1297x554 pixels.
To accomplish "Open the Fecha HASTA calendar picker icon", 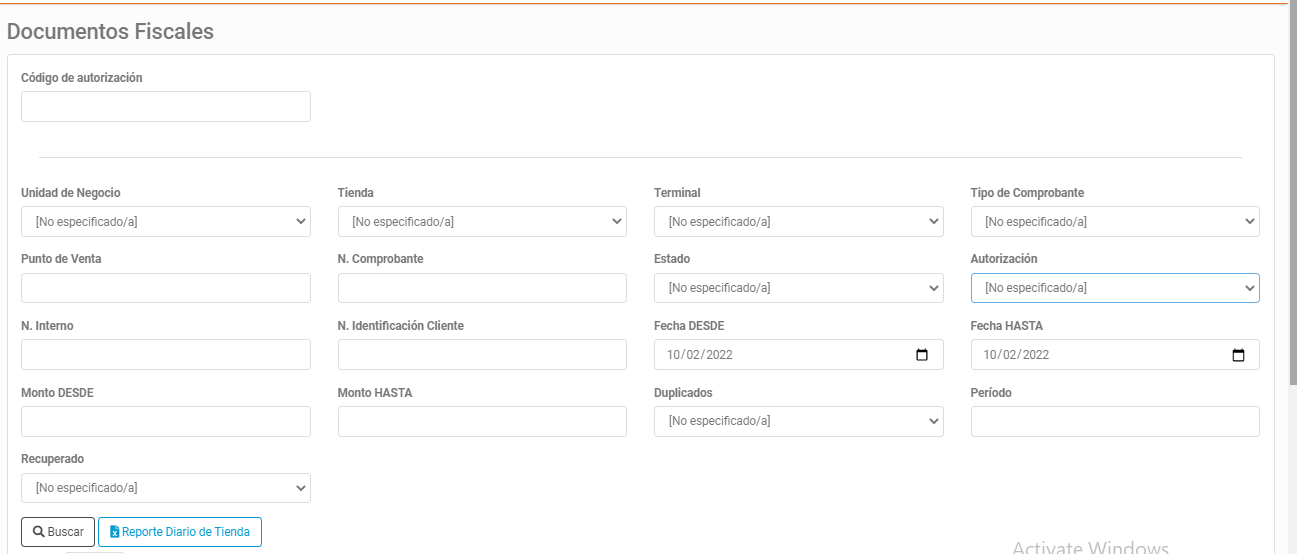I will pos(1238,355).
